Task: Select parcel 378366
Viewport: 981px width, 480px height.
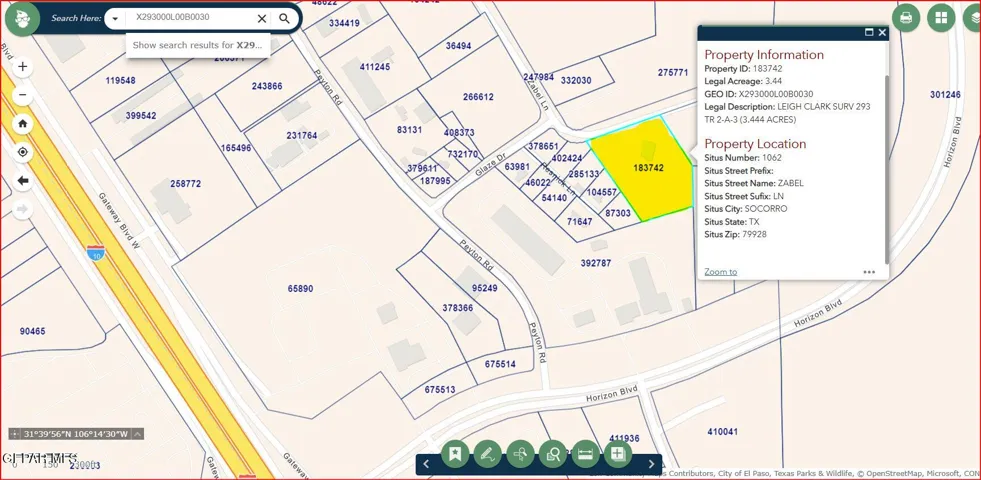Action: point(457,308)
